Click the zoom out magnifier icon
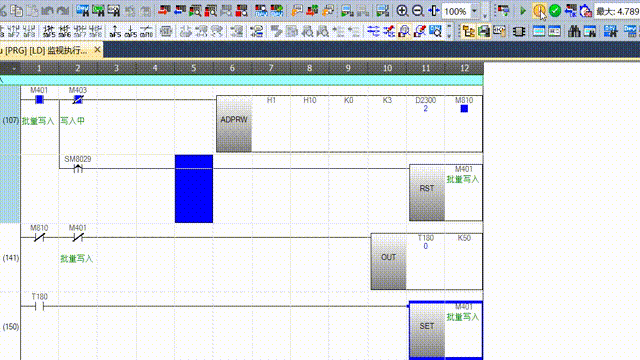This screenshot has height=360, width=640. coord(418,11)
